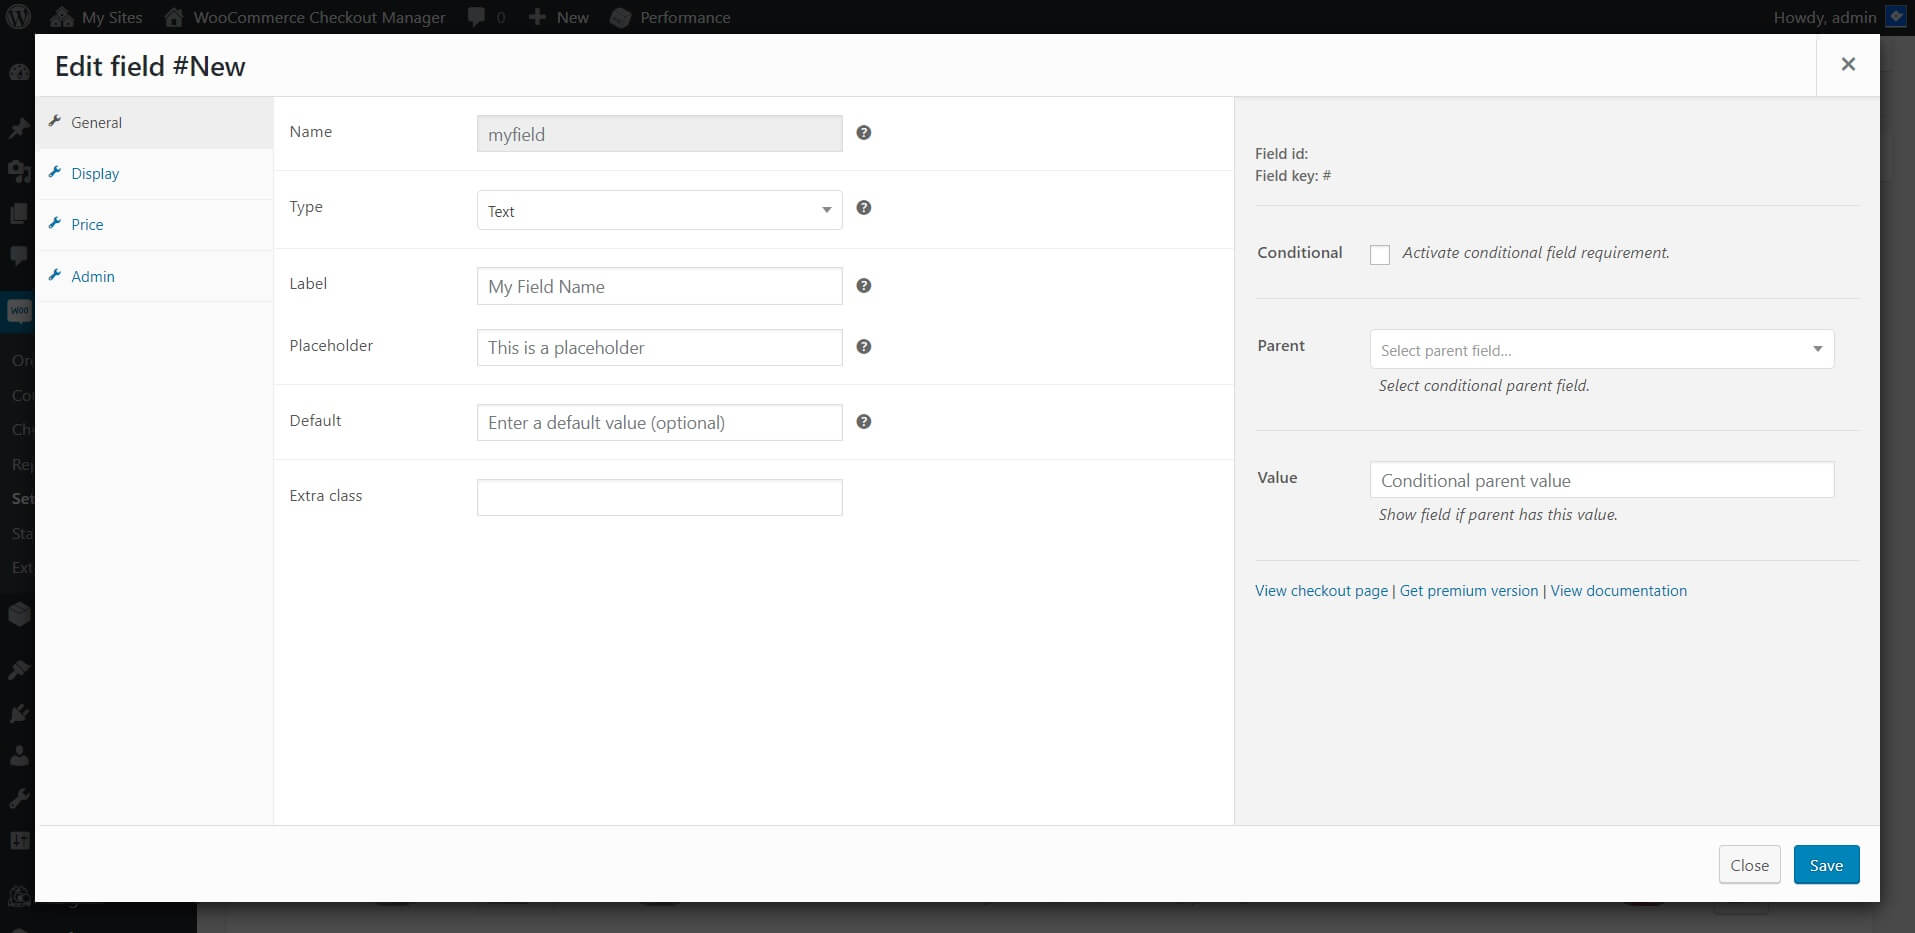Focus the Name field containing myfield
This screenshot has height=933, width=1915.
pos(660,134)
